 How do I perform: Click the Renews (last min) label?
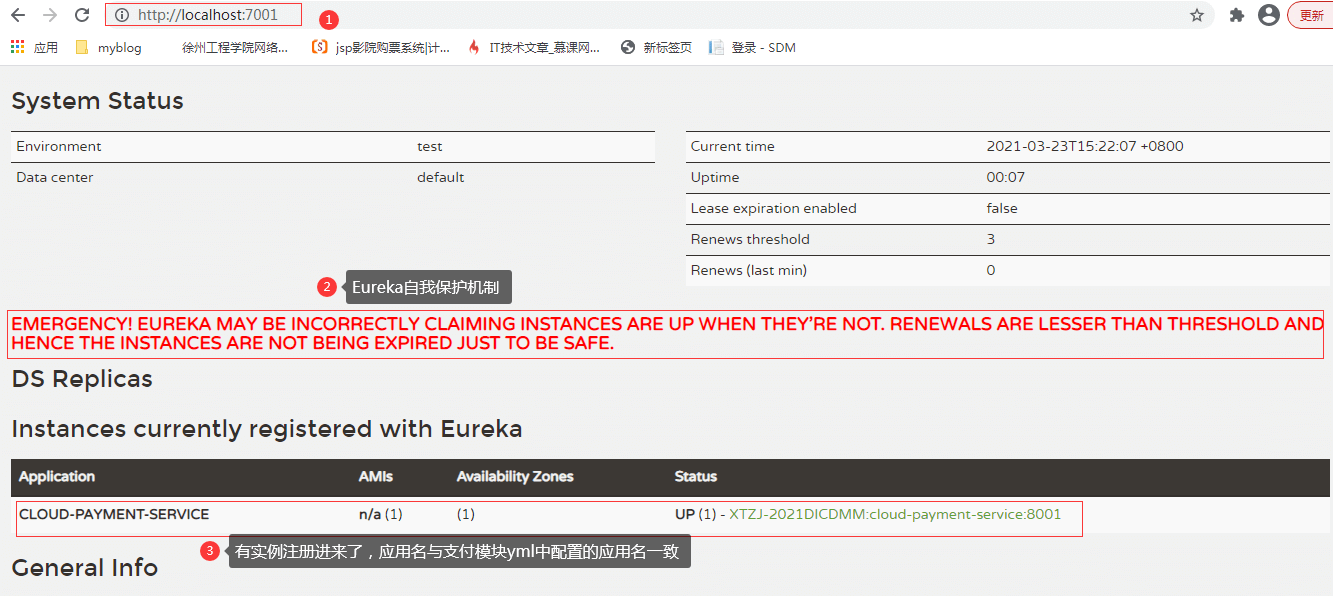tap(749, 270)
